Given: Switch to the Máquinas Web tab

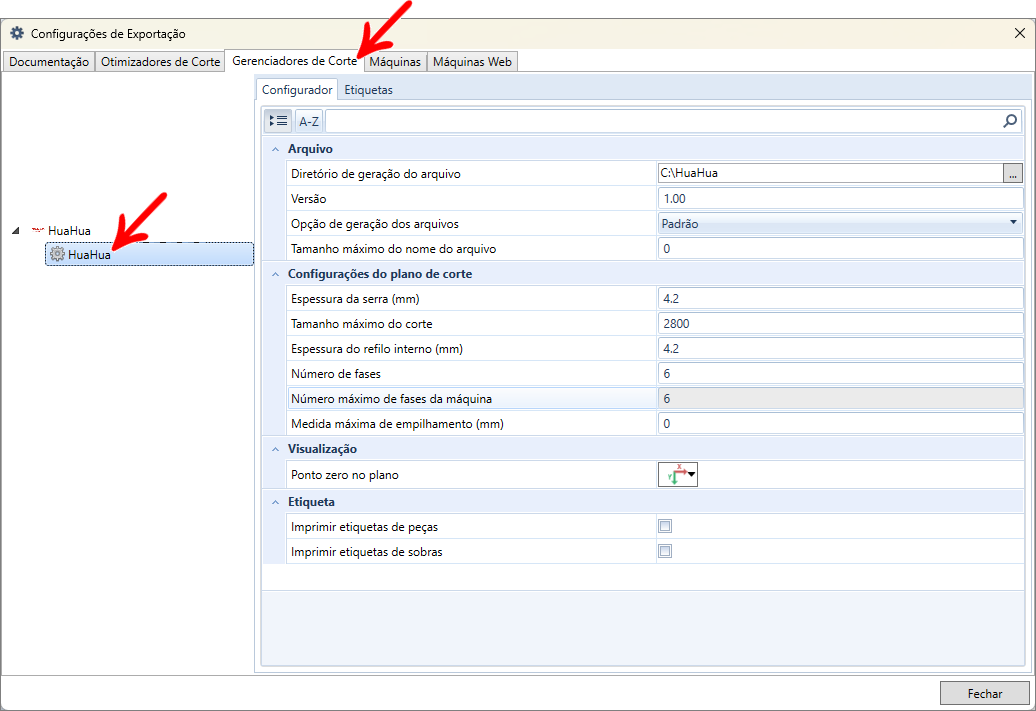Looking at the screenshot, I should point(472,61).
